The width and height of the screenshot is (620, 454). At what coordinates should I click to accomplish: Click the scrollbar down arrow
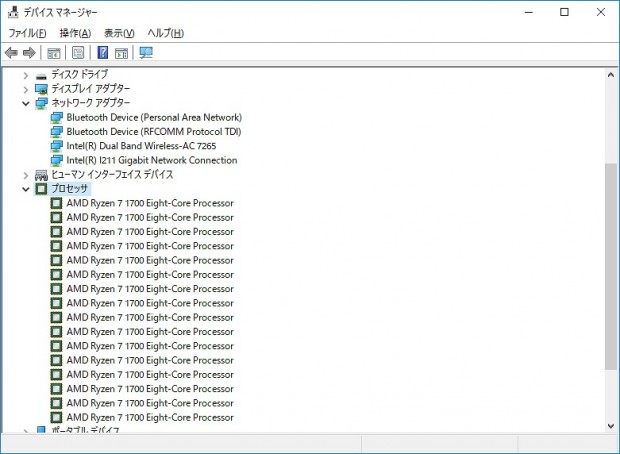pyautogui.click(x=611, y=426)
